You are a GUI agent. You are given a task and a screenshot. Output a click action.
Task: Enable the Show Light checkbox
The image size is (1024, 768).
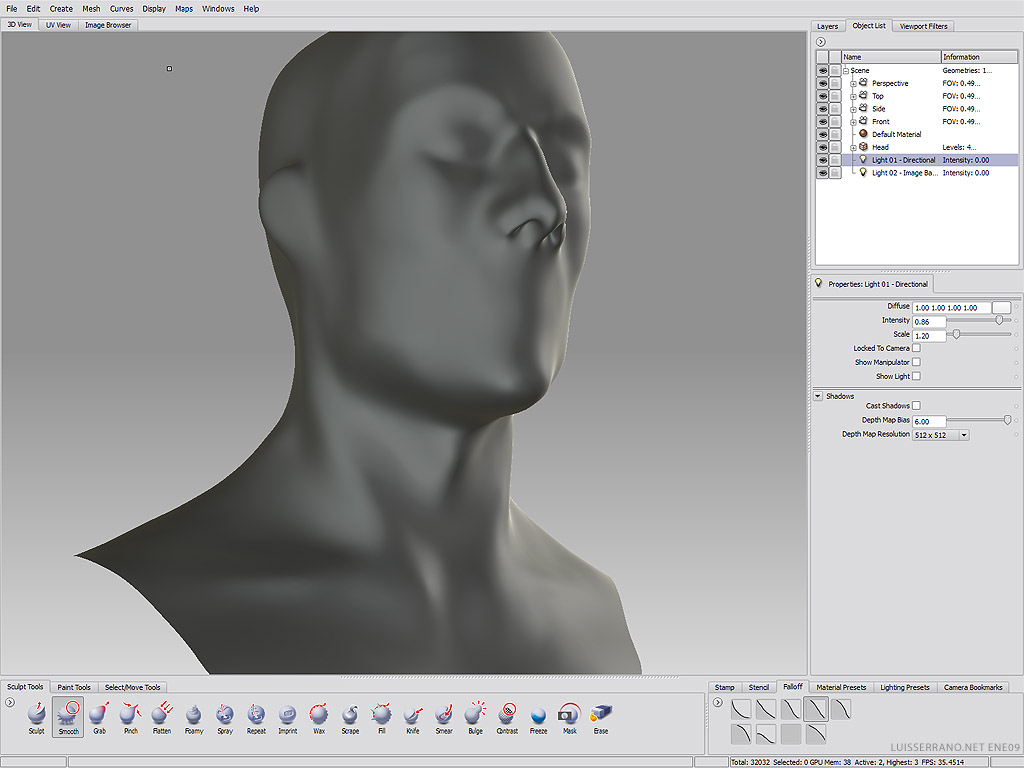point(916,376)
